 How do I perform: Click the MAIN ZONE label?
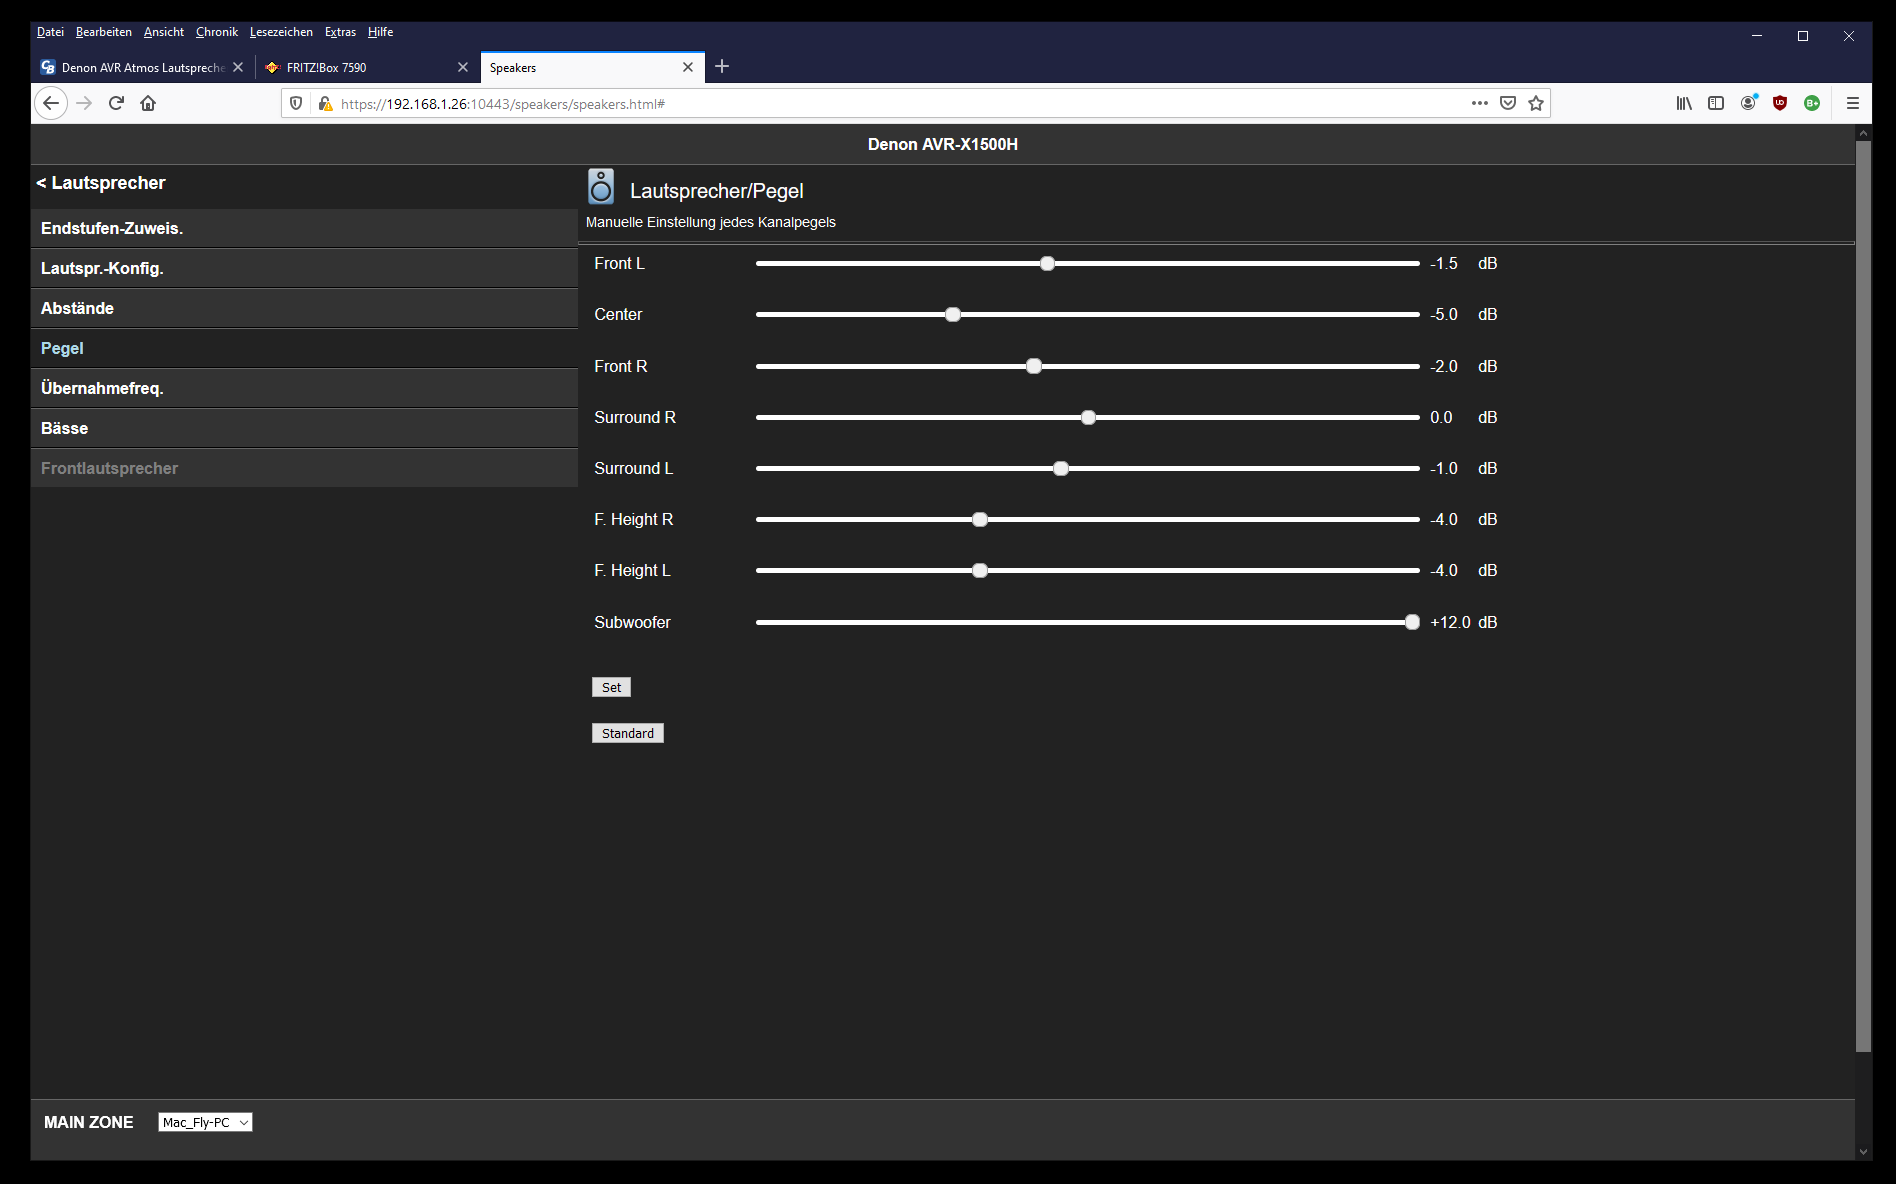[x=89, y=1122]
